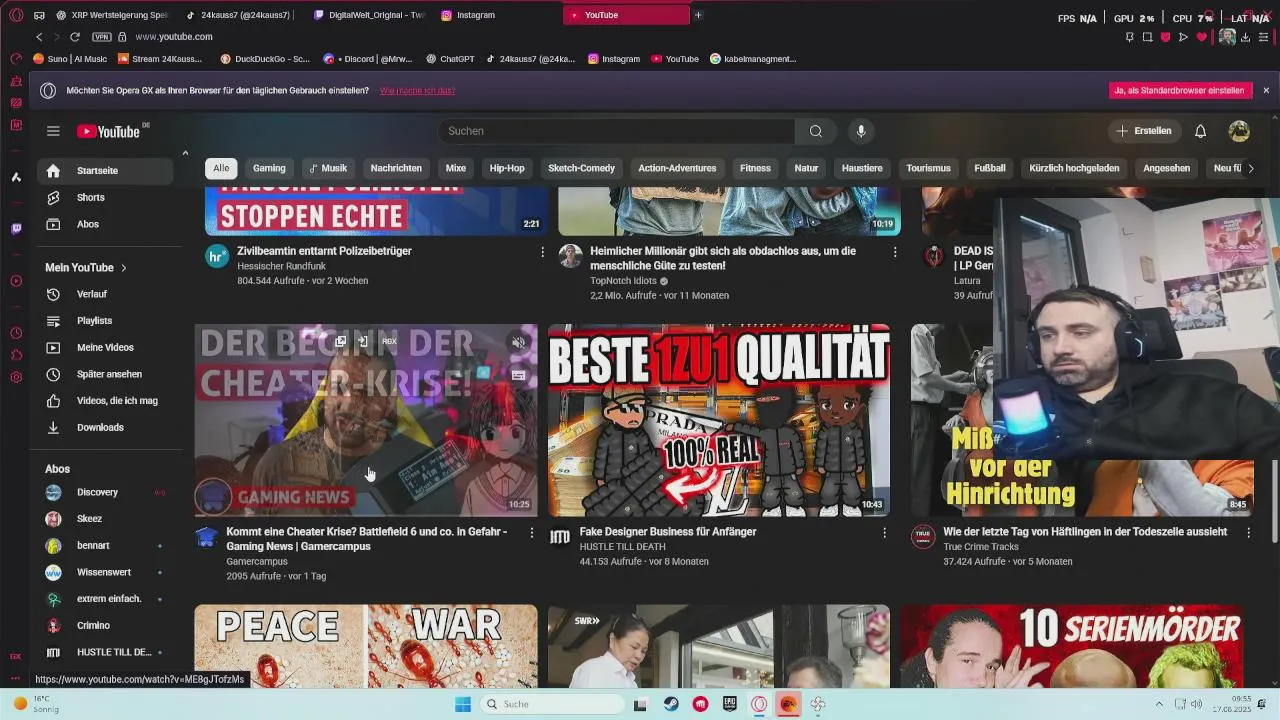The height and width of the screenshot is (720, 1280).
Task: Open the YouTube account avatar menu
Action: click(1239, 131)
